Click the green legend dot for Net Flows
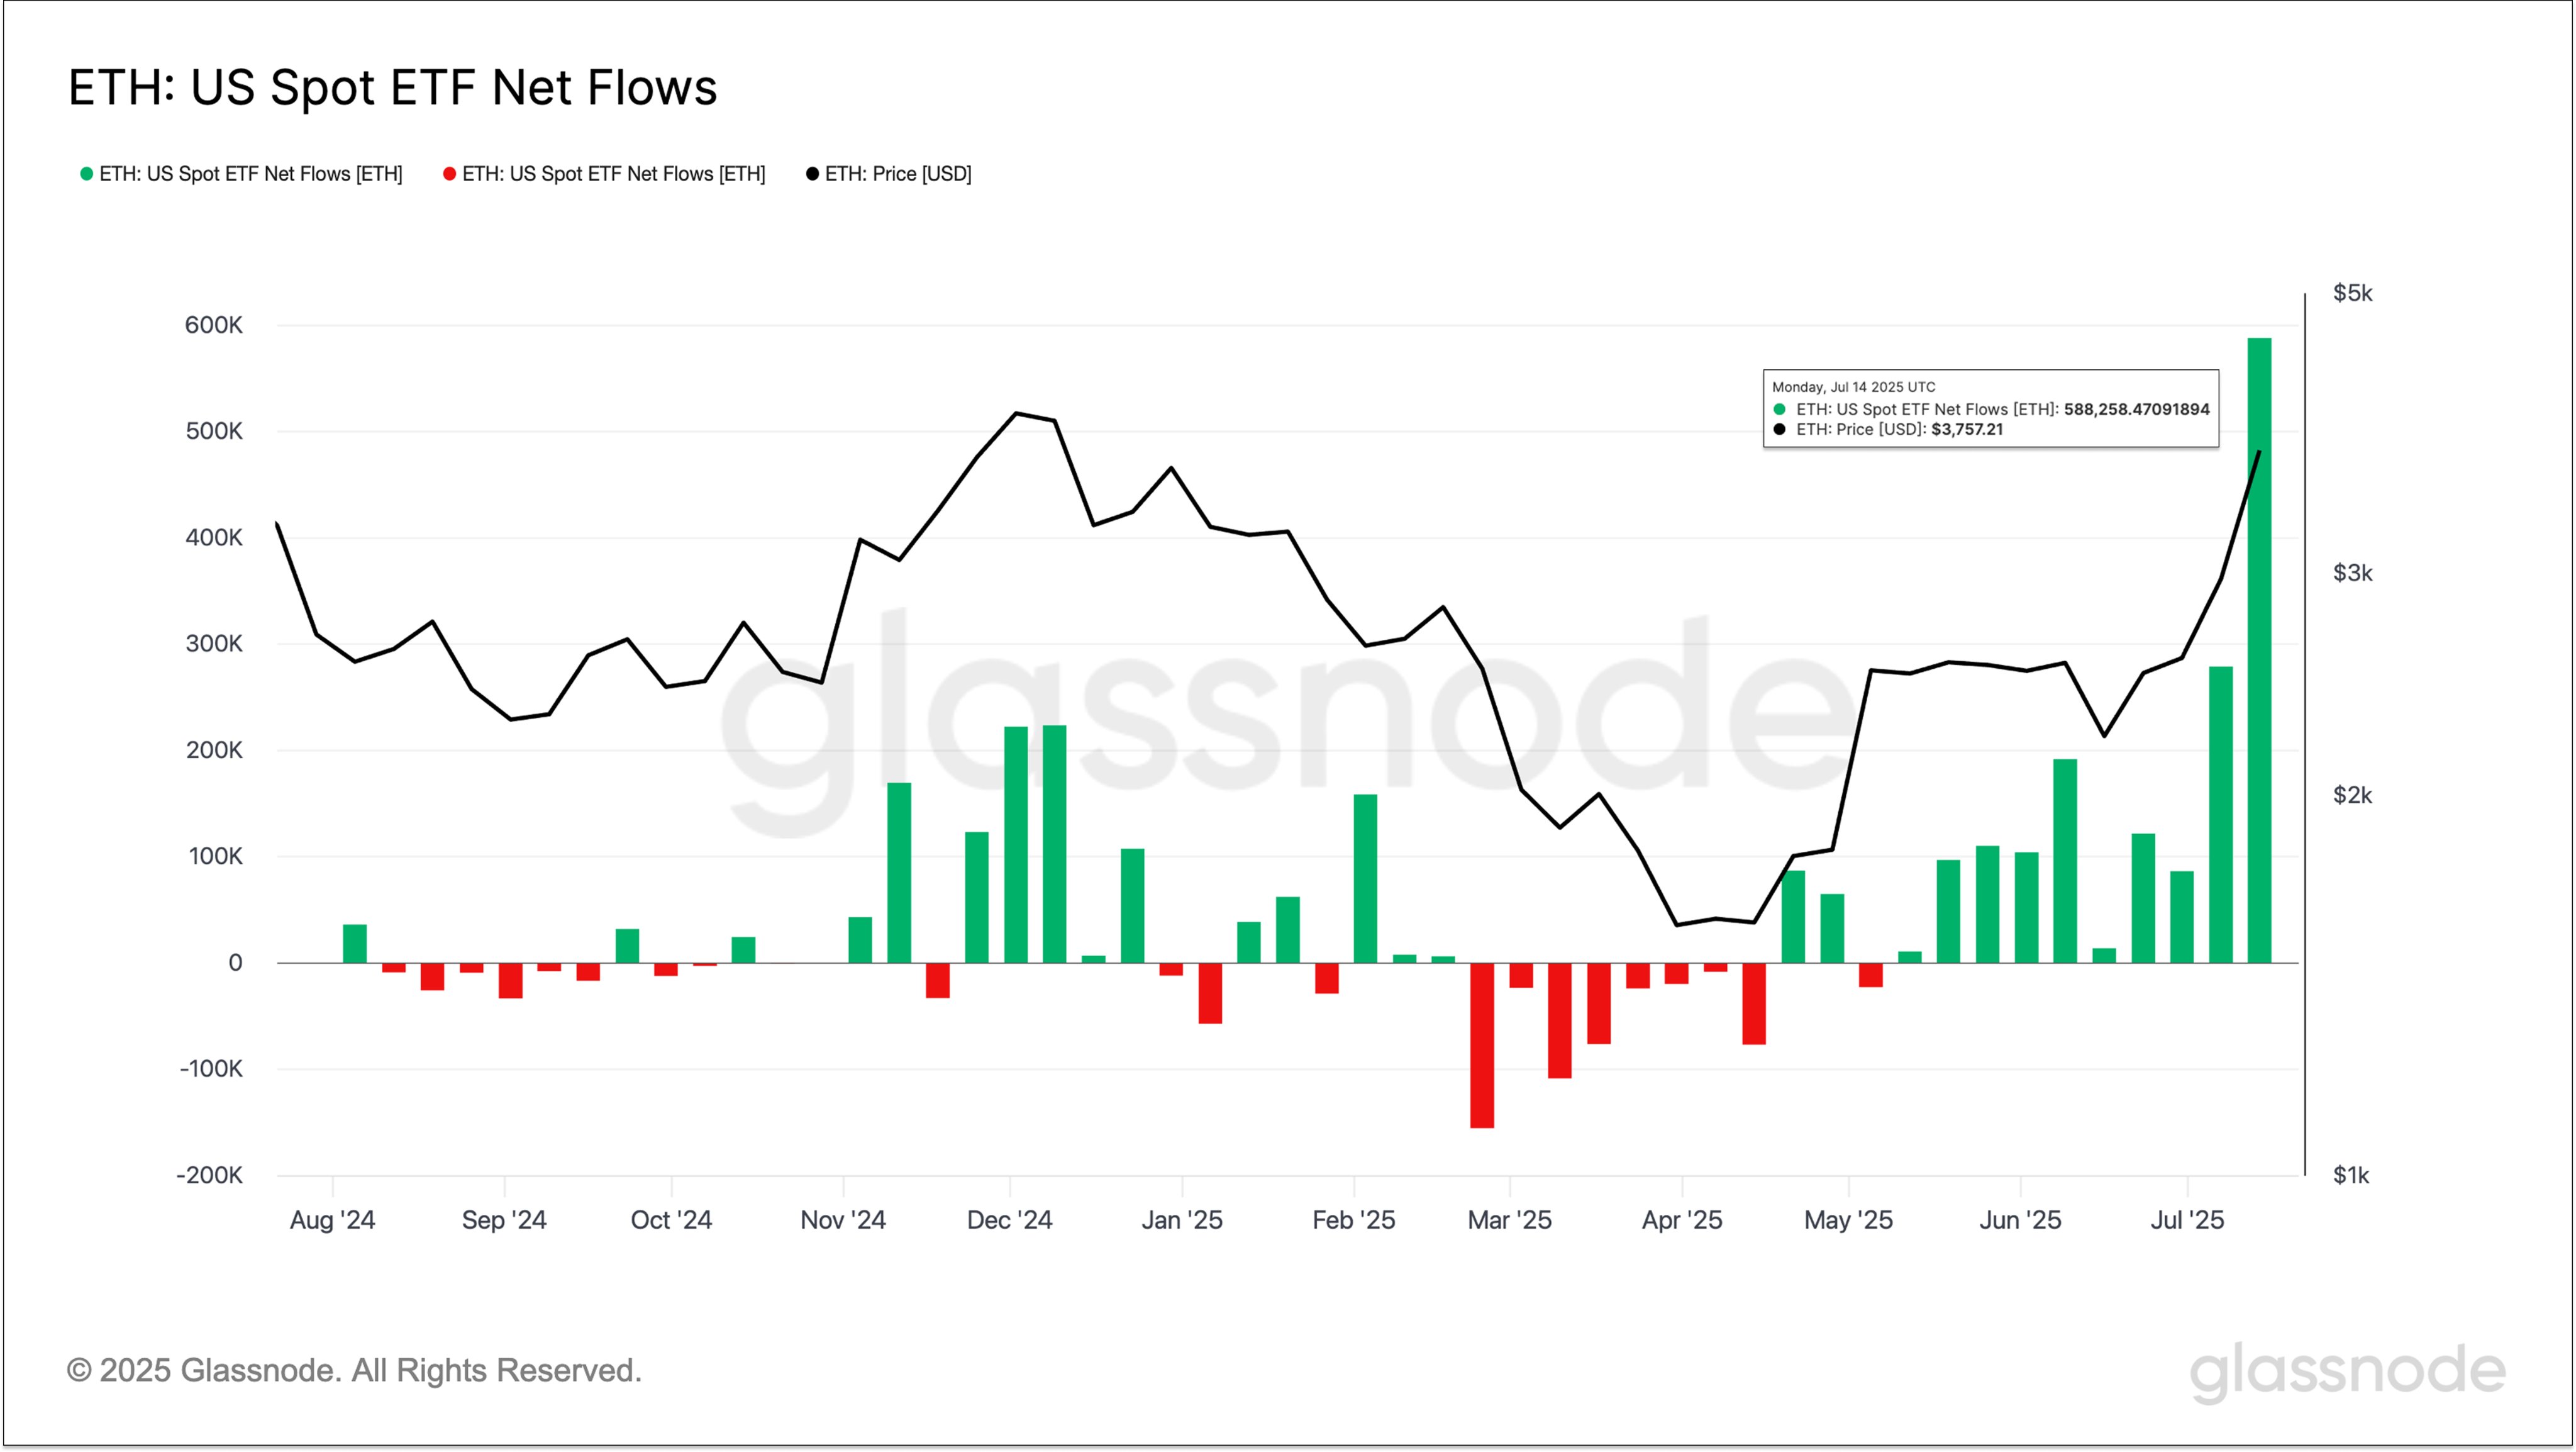2576x1452 pixels. click(x=87, y=174)
